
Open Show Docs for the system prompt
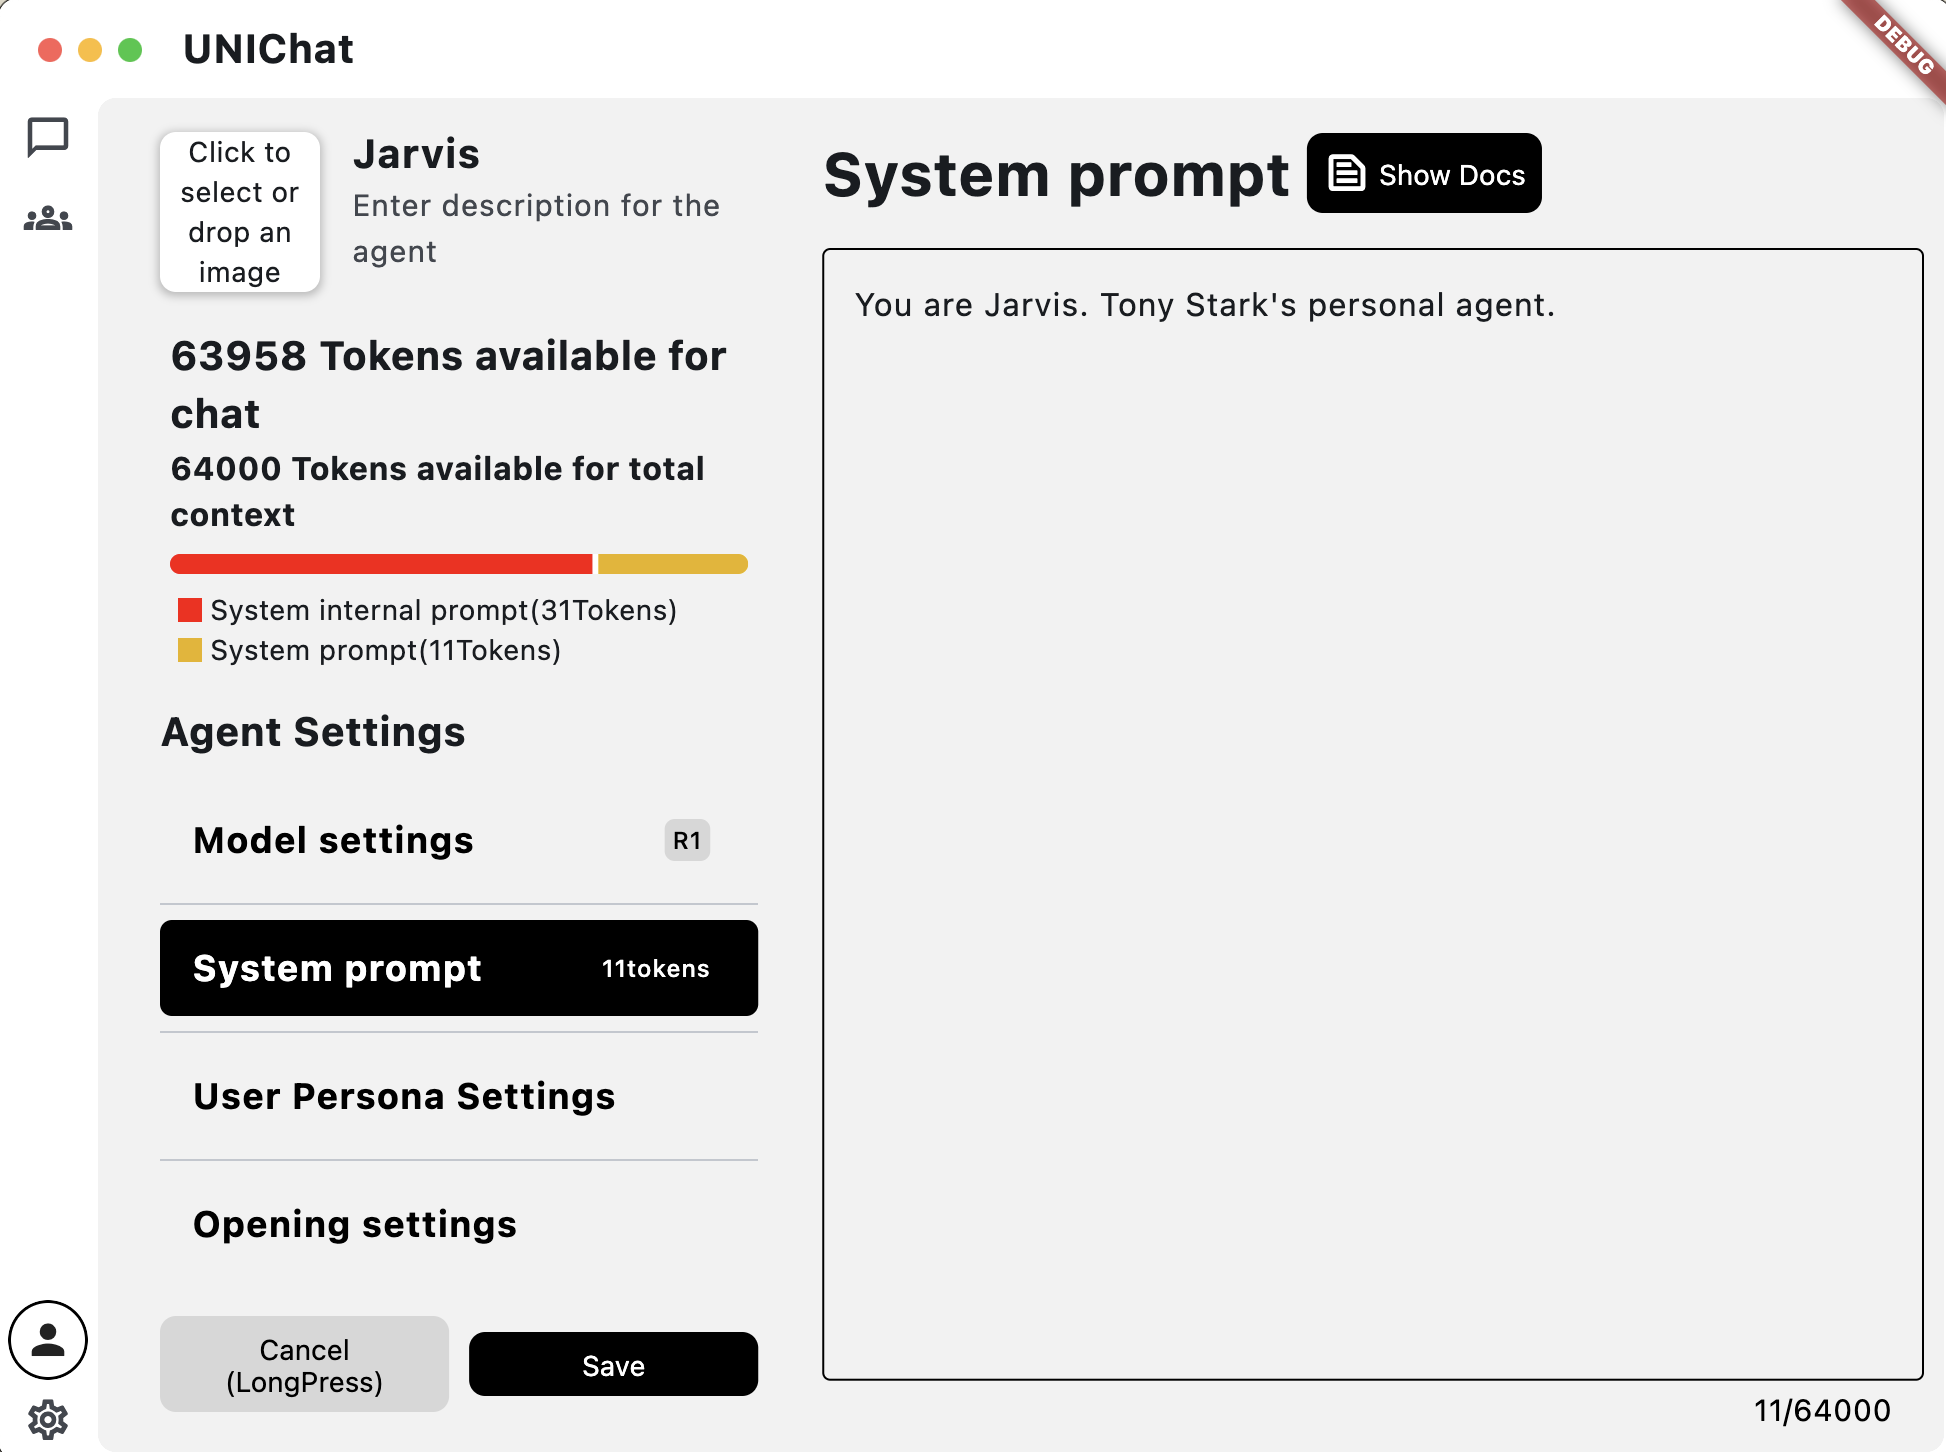coord(1424,173)
